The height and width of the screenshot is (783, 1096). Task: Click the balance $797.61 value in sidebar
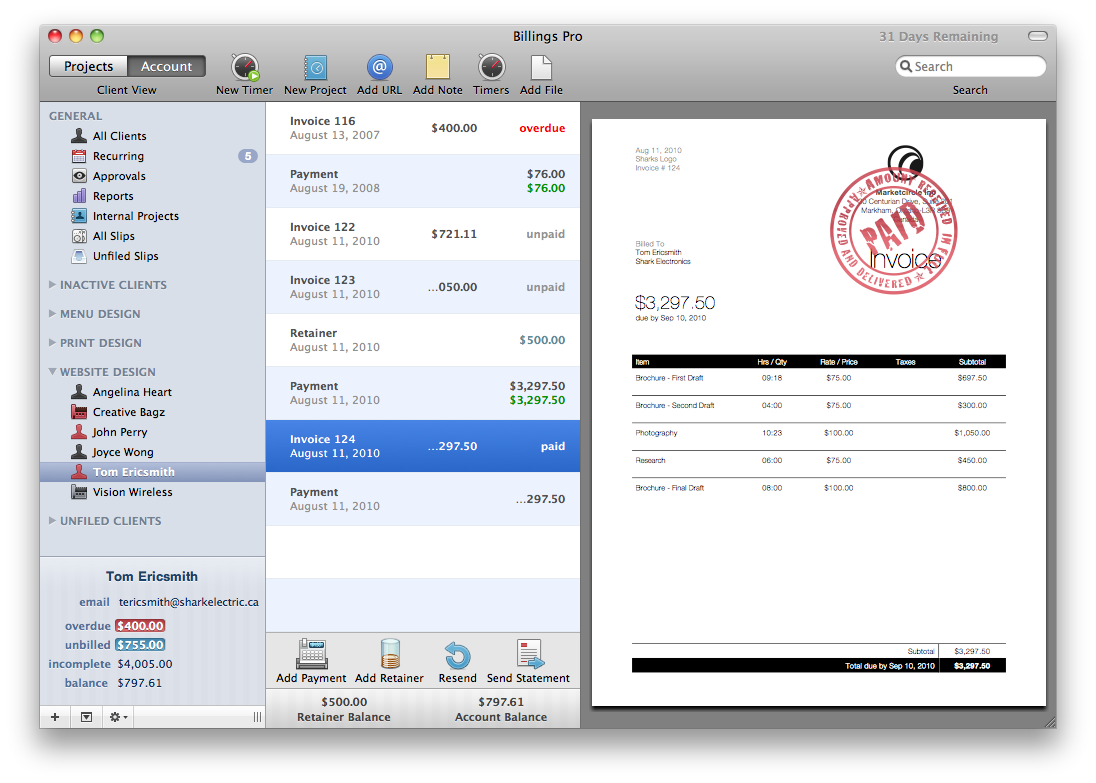point(139,683)
